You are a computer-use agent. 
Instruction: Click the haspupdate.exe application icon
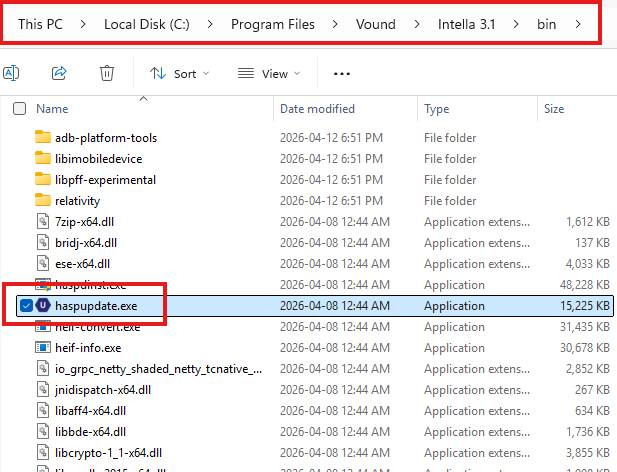(42, 305)
